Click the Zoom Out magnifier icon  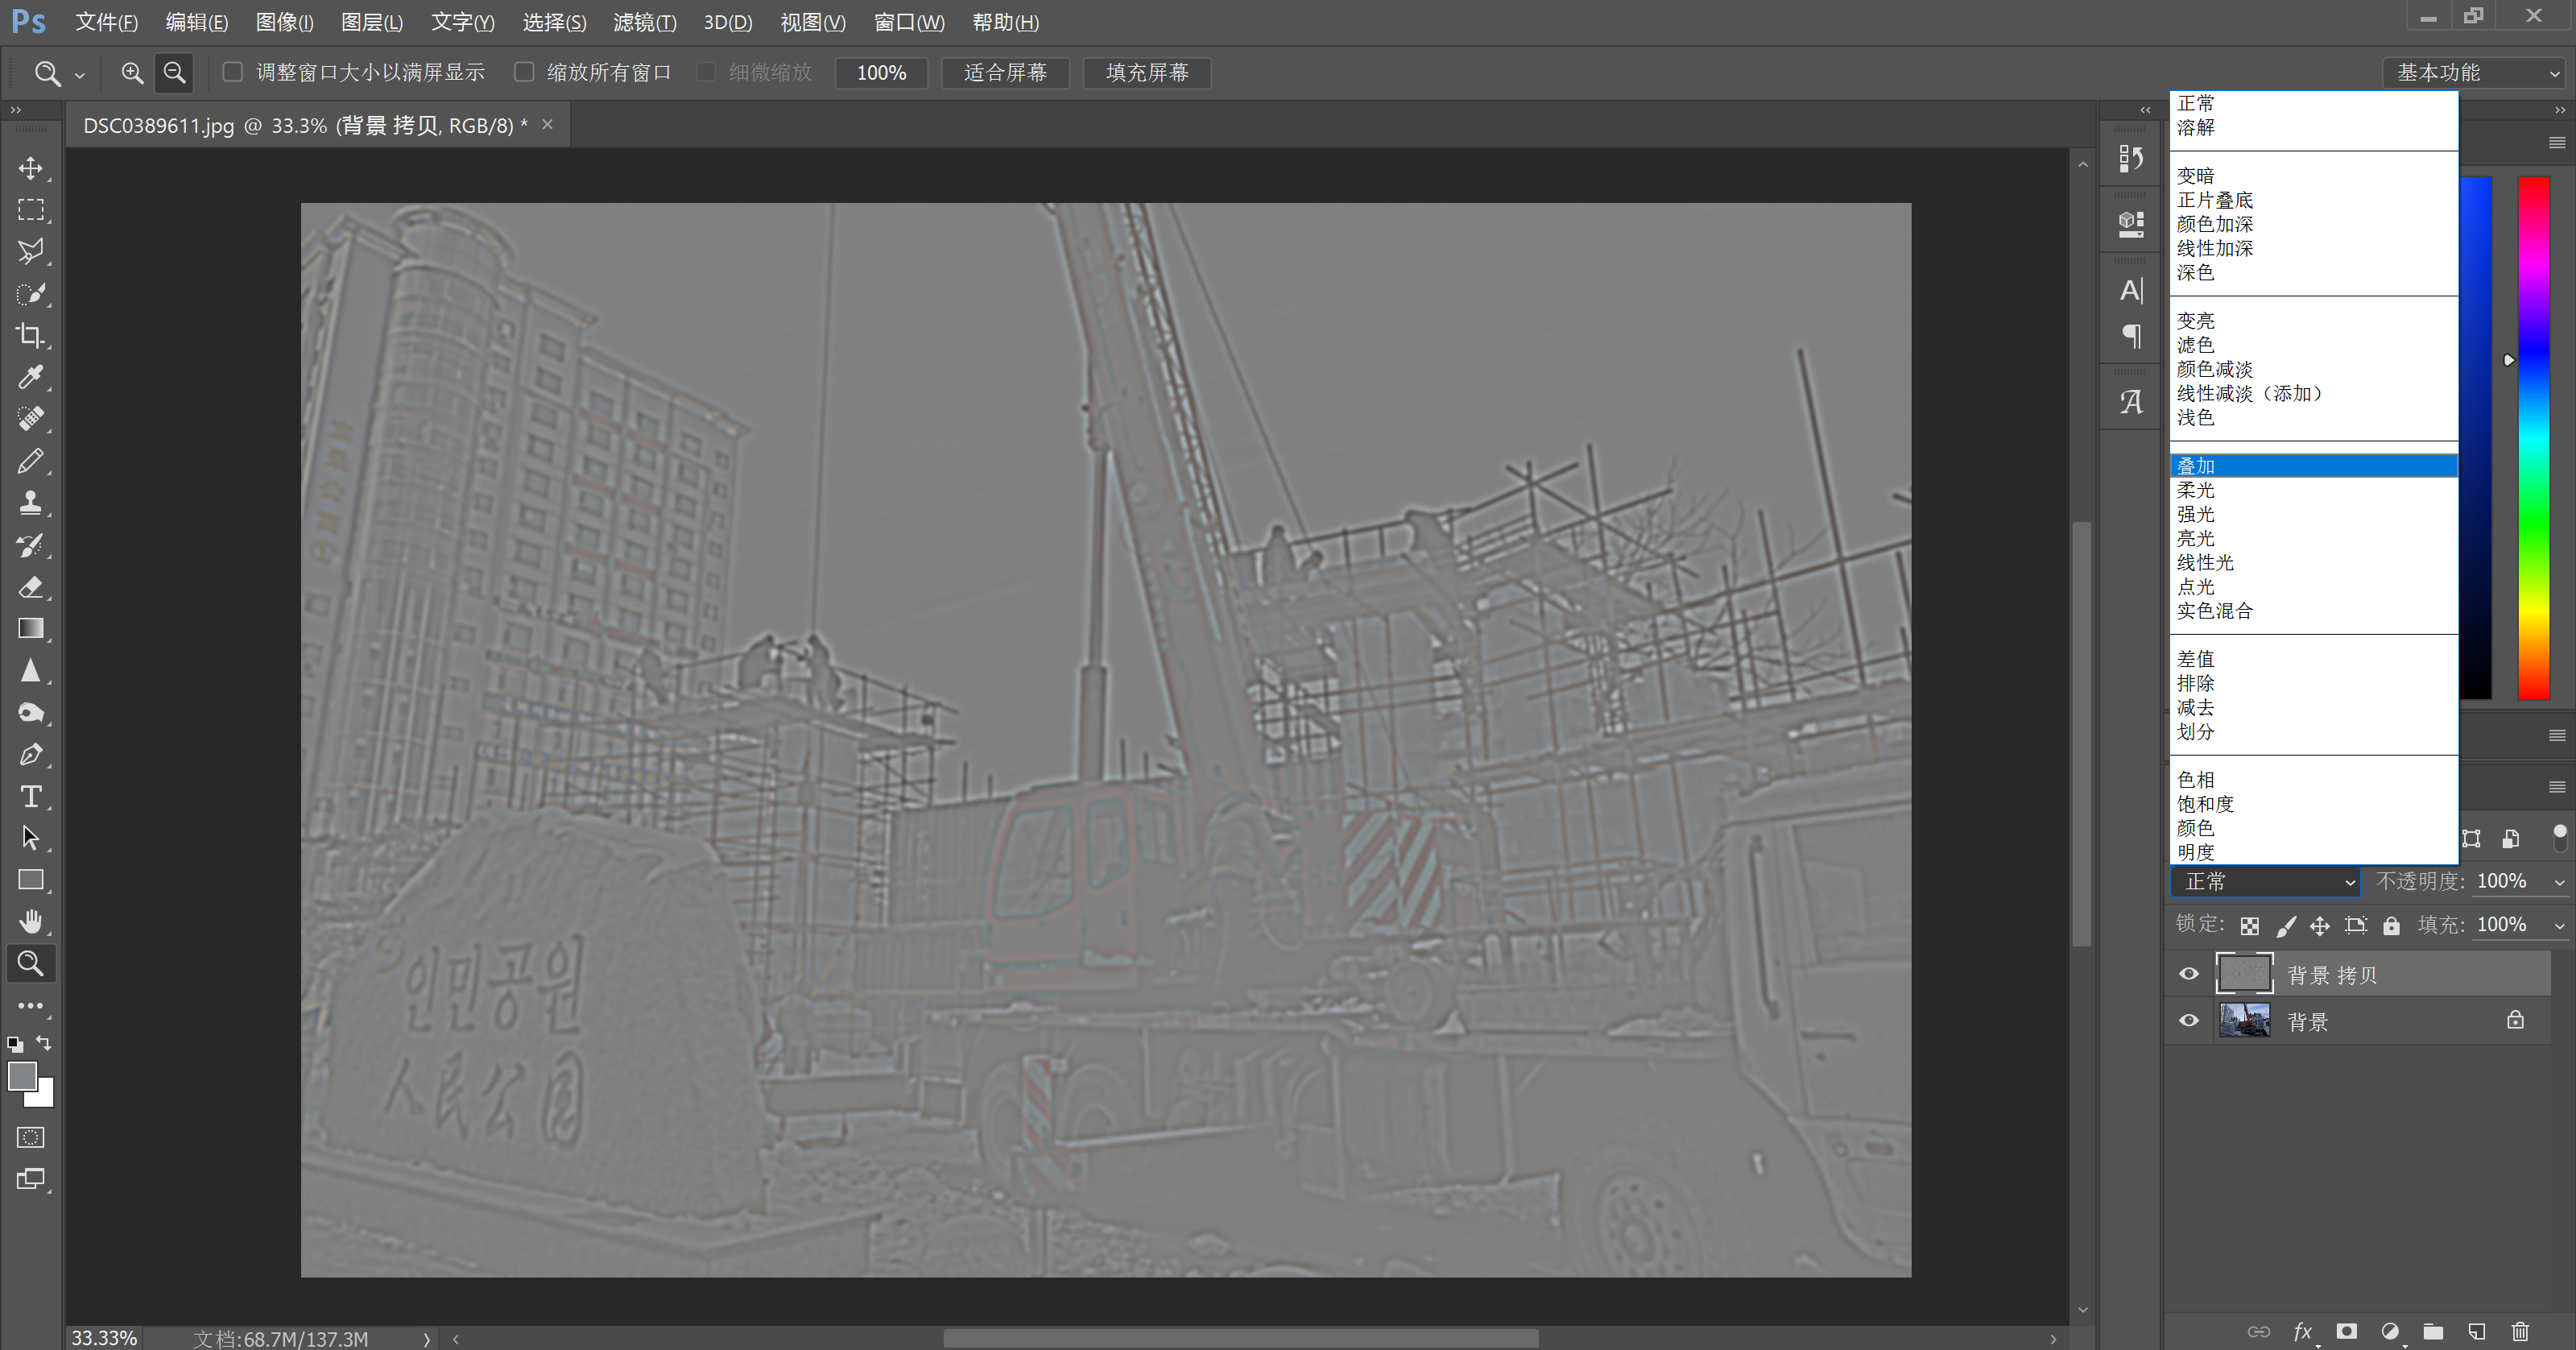point(174,72)
